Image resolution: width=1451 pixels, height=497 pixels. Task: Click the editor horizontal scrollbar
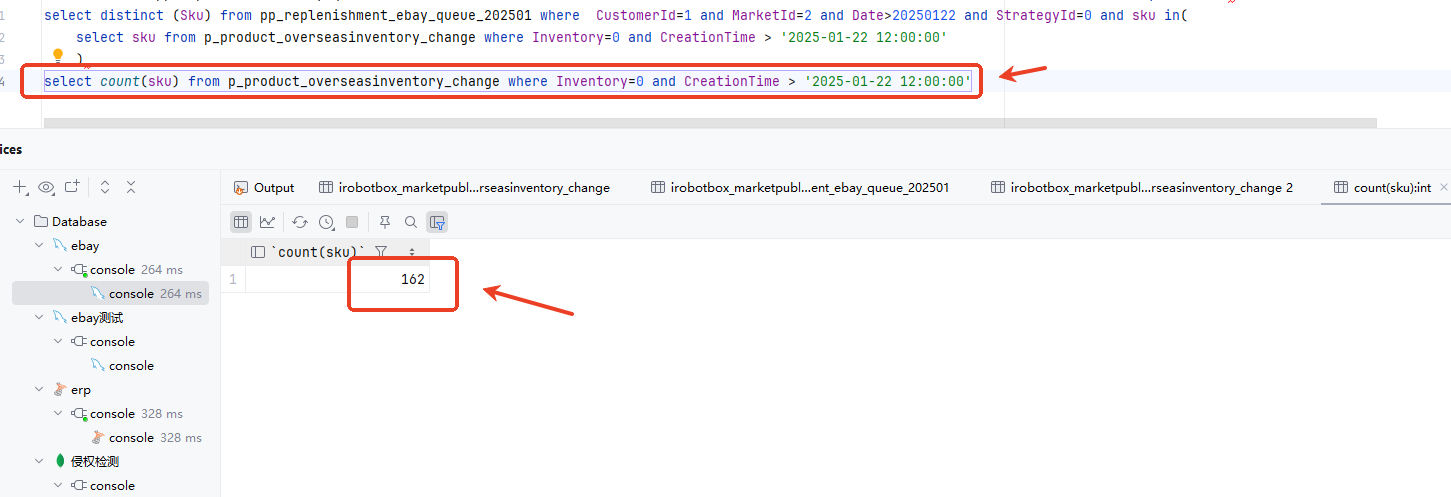[x=710, y=123]
